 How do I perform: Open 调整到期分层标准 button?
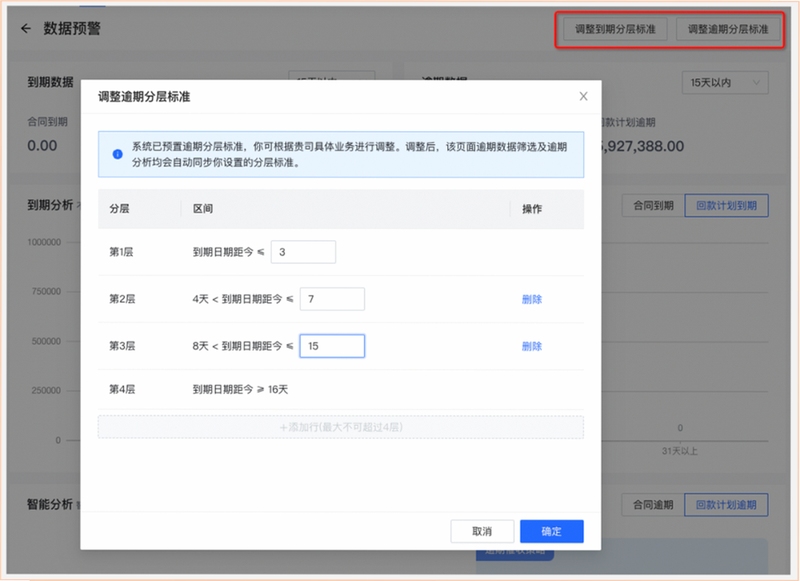point(615,29)
